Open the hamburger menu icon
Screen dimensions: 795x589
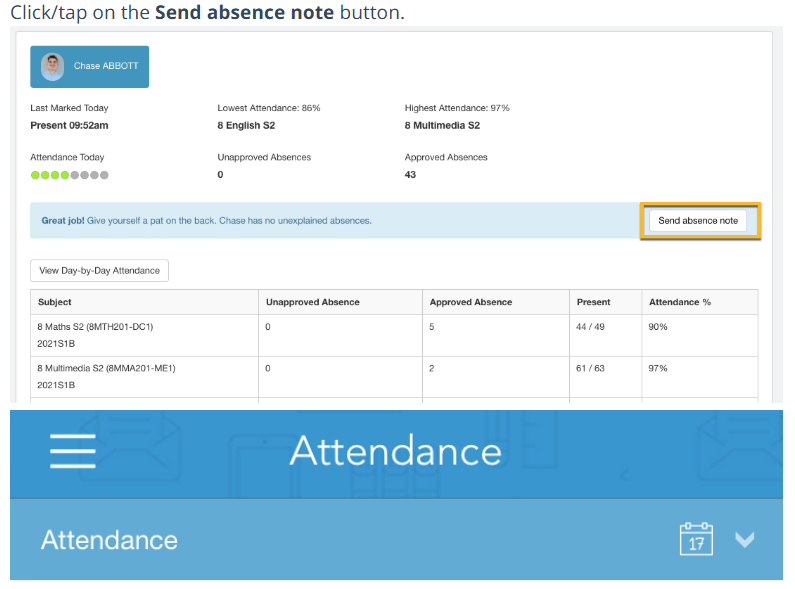point(73,451)
